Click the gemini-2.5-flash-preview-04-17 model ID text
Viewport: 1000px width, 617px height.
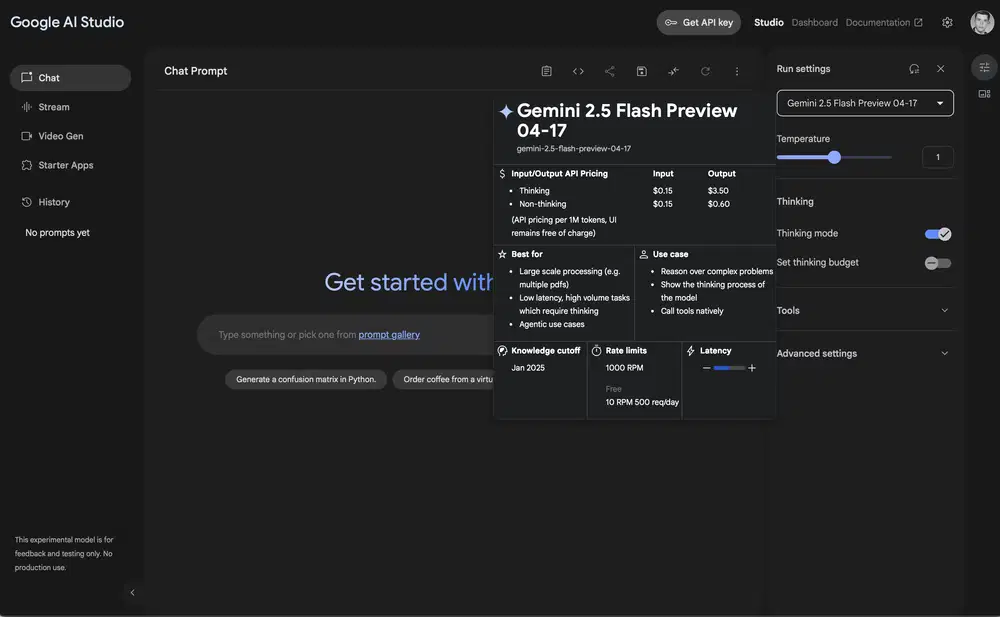tap(573, 149)
